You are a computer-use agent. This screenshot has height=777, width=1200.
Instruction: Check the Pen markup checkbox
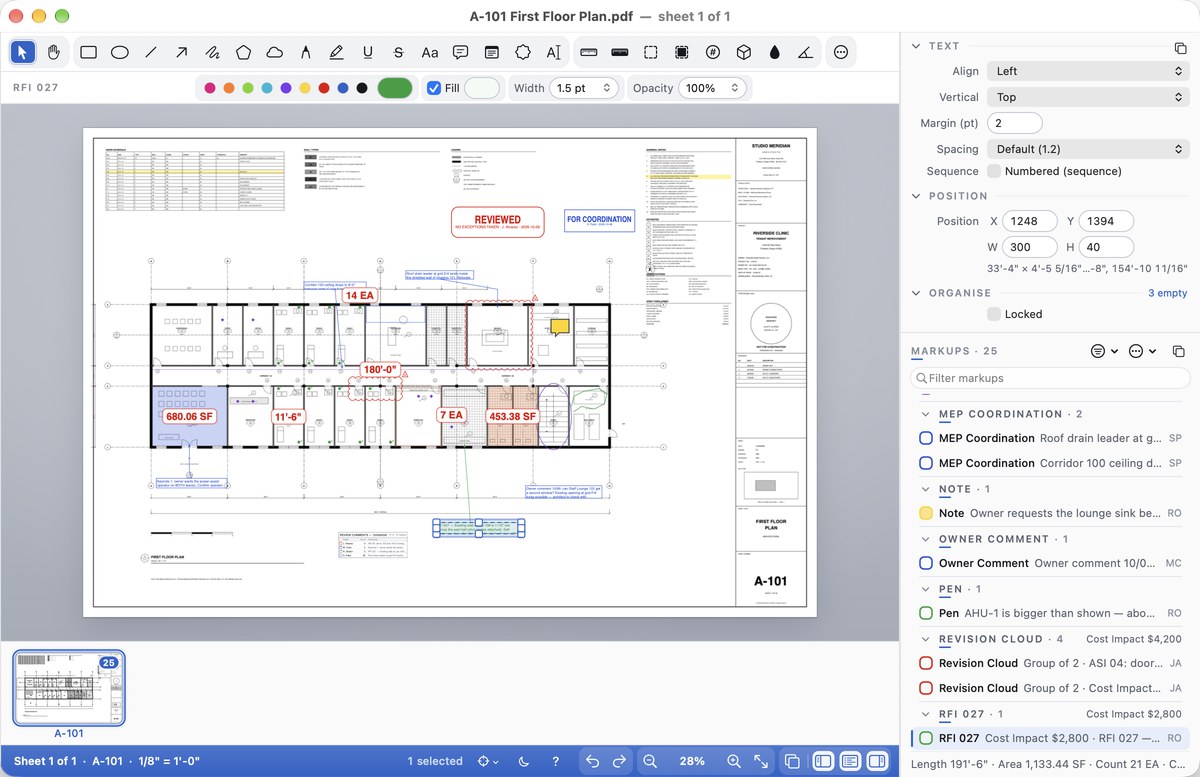coord(925,613)
